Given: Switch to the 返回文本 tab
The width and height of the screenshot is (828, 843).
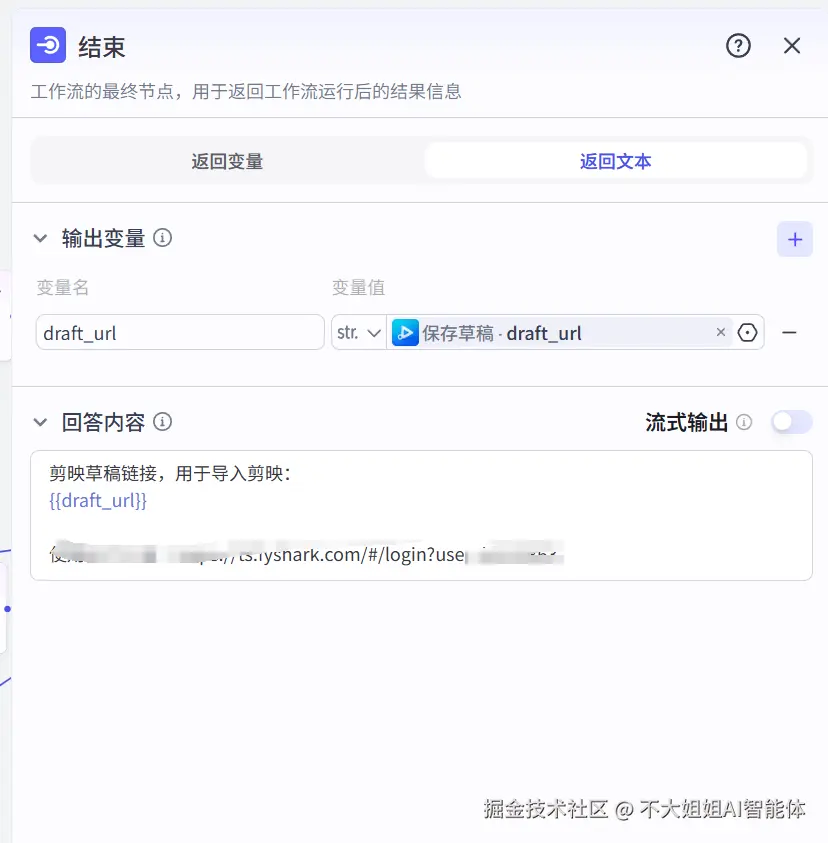Looking at the screenshot, I should [x=615, y=160].
